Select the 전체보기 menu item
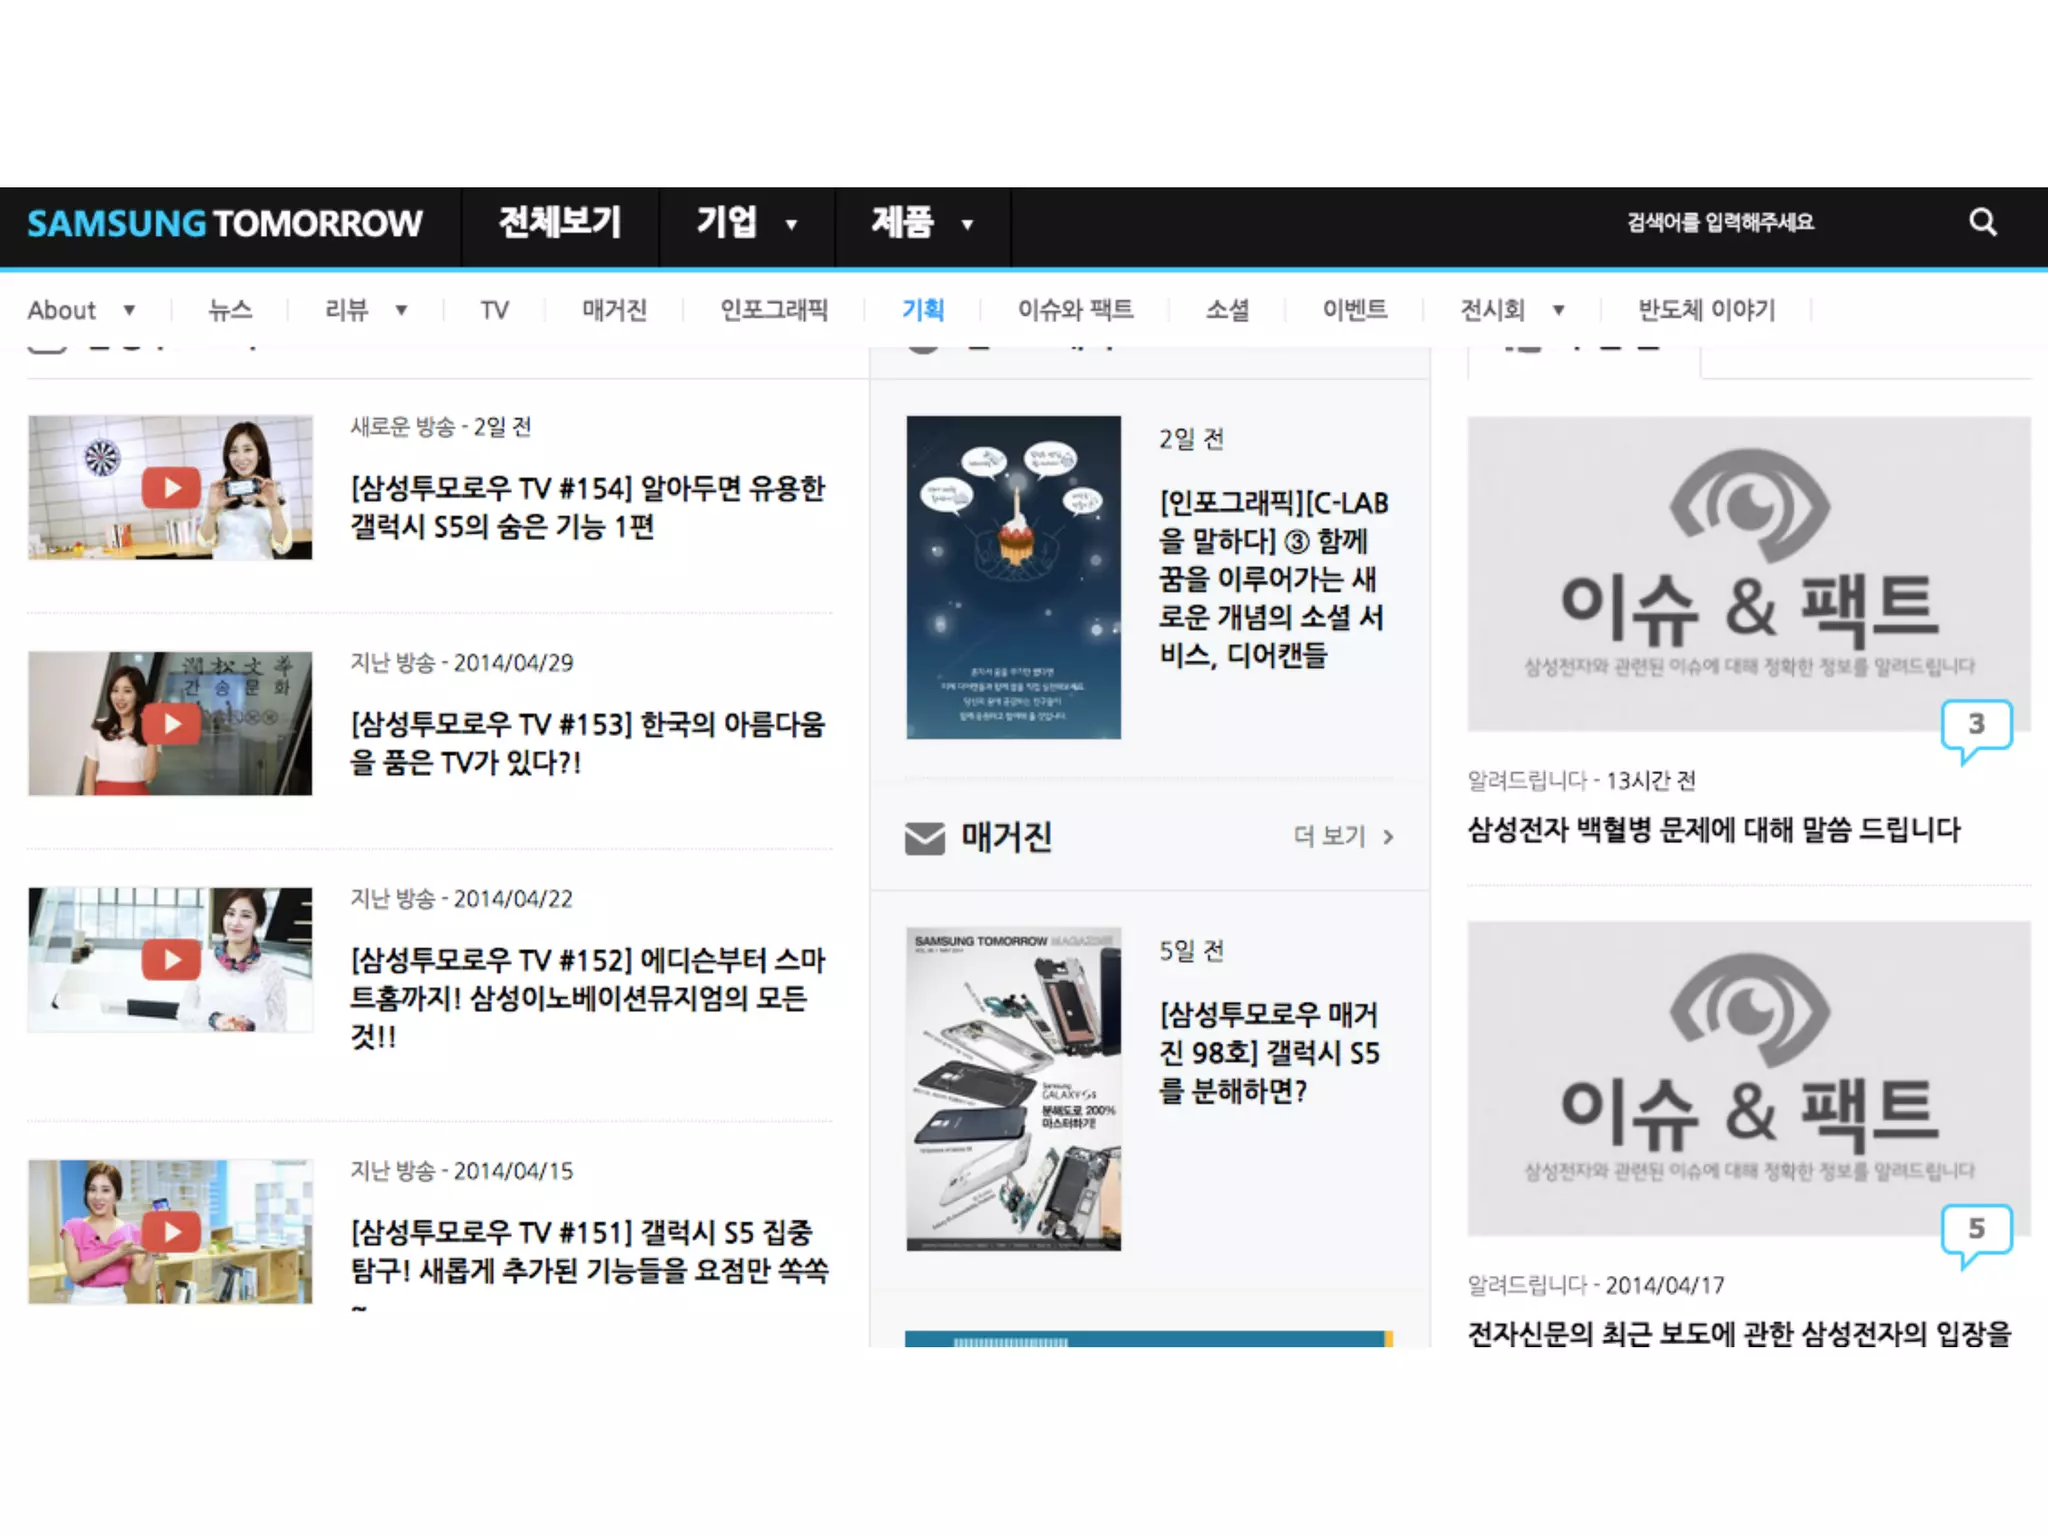This screenshot has width=2048, height=1536. (x=560, y=223)
